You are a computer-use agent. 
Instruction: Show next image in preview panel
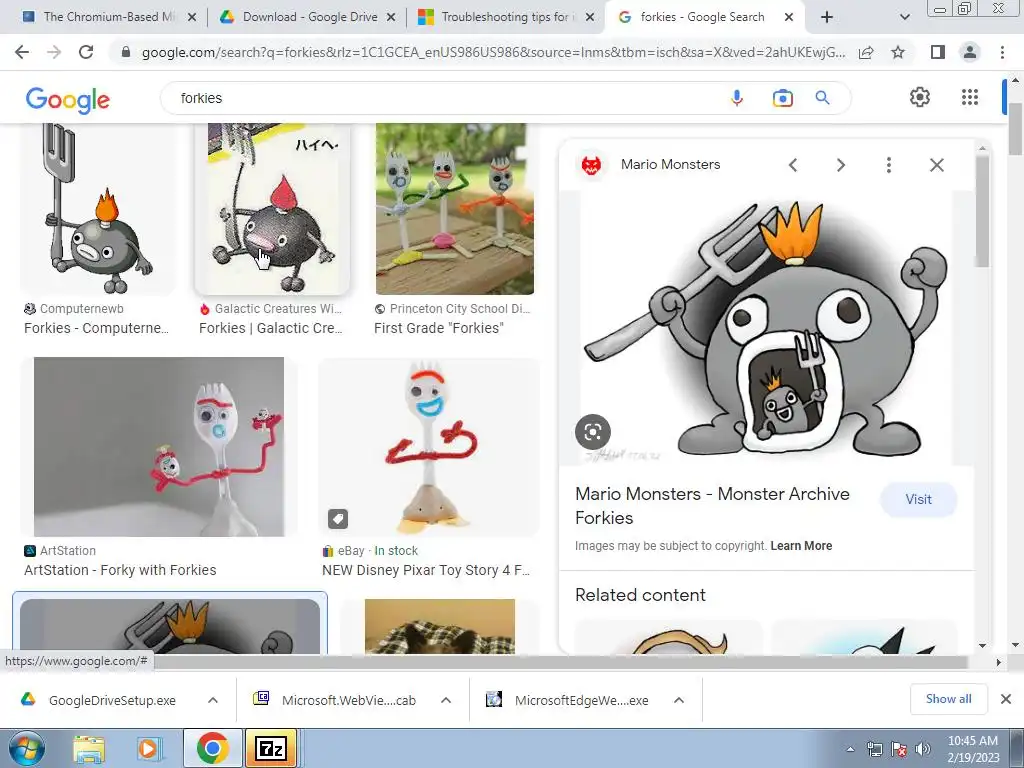point(840,165)
